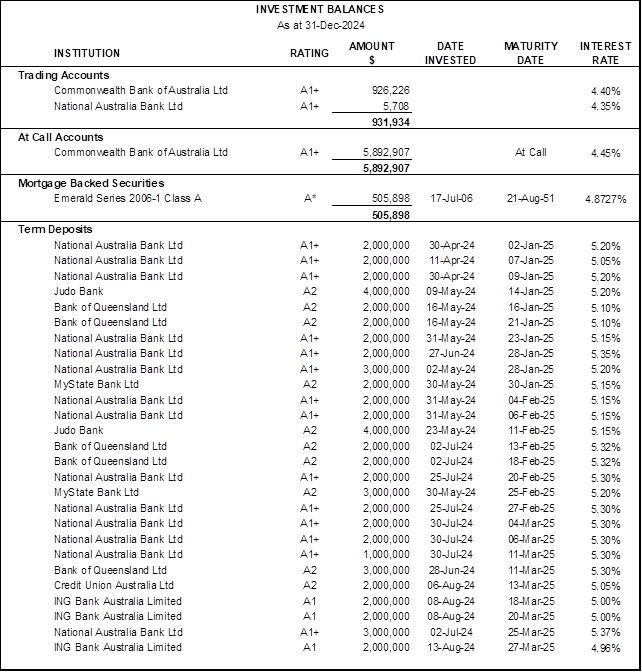This screenshot has width=642, height=672.
Task: Click the 02-May-24 date invested
Action: (x=451, y=369)
